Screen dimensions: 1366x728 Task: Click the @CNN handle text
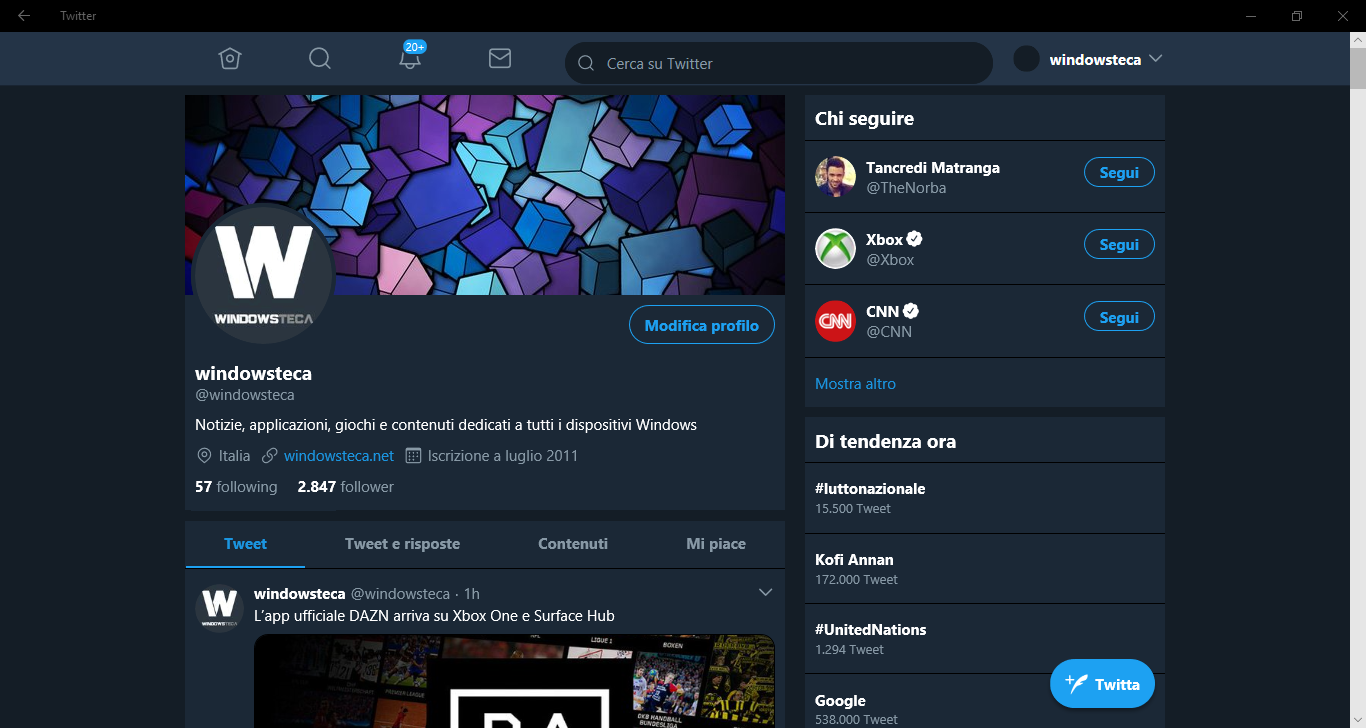pos(889,332)
